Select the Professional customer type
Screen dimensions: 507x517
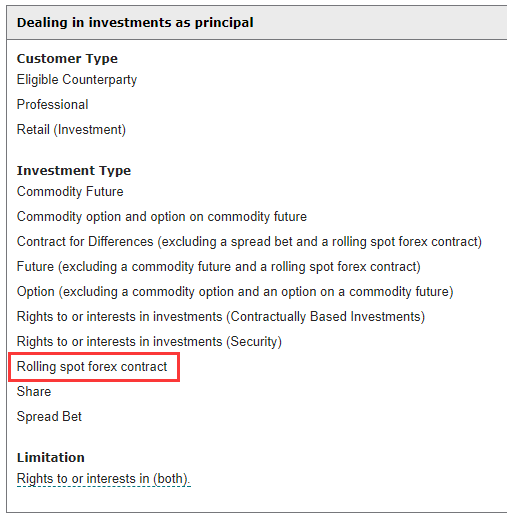pos(53,105)
